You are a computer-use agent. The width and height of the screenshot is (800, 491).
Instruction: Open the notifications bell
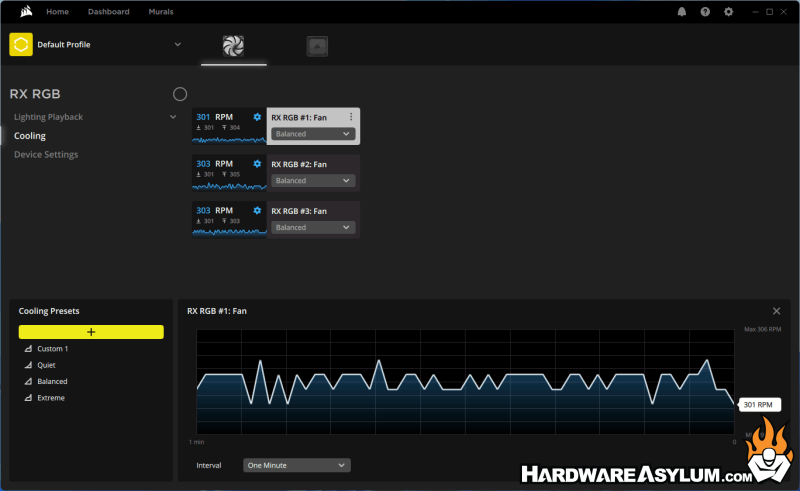[x=682, y=12]
